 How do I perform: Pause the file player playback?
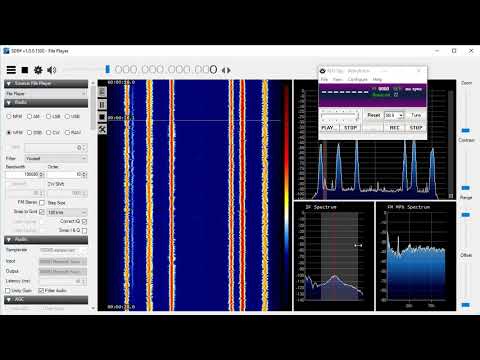(102, 105)
